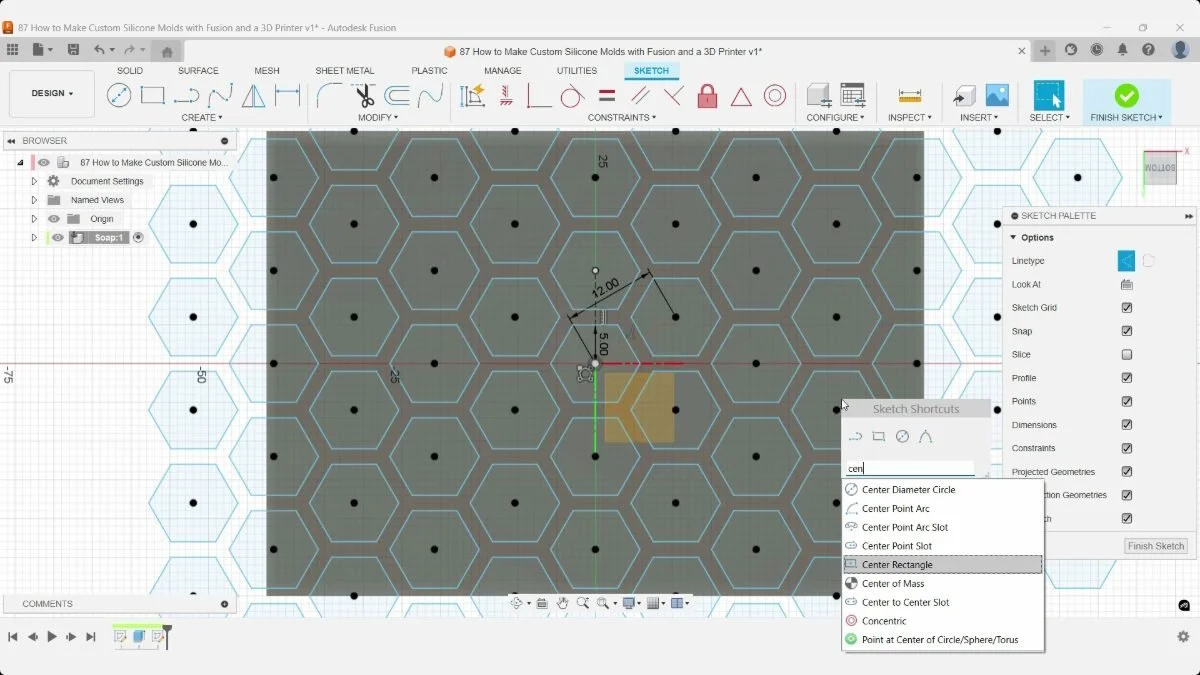
Task: Undo the last action
Action: [99, 50]
